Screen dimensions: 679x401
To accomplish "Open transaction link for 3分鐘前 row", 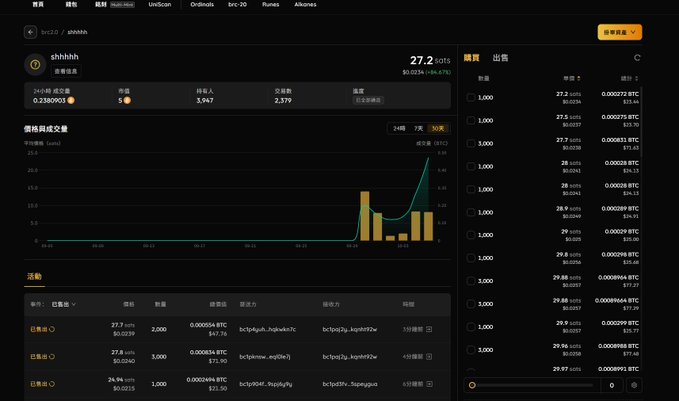I will 429,329.
